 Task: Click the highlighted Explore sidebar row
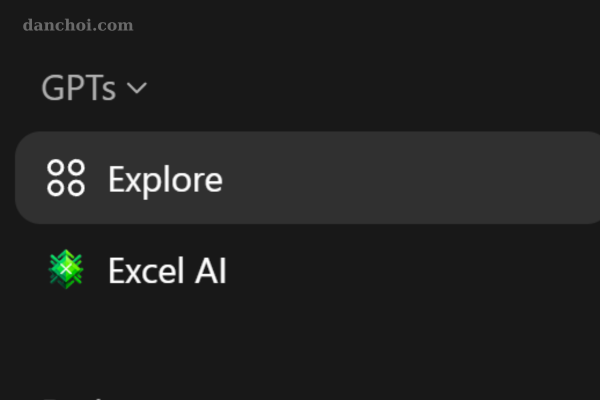(300, 178)
